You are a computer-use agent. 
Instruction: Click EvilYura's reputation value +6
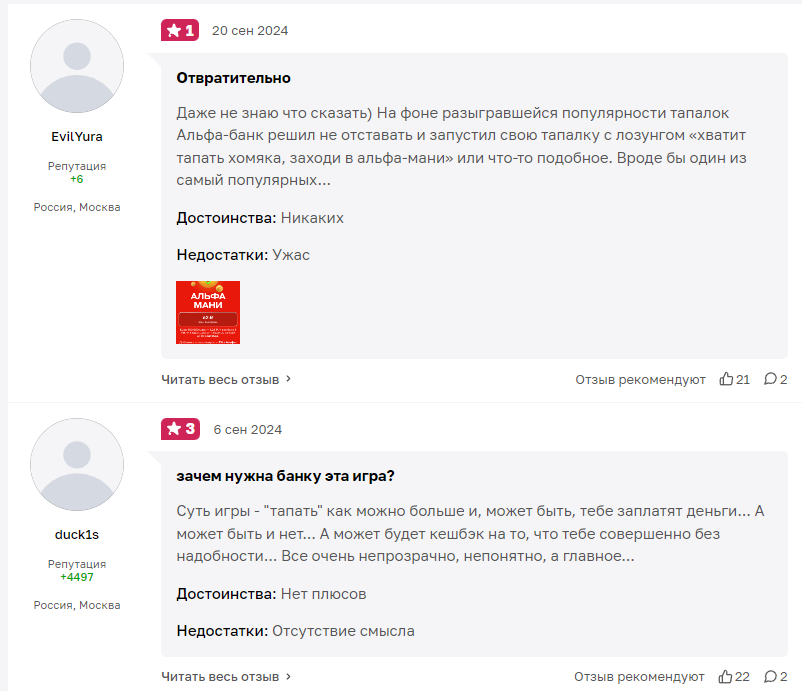click(x=77, y=179)
